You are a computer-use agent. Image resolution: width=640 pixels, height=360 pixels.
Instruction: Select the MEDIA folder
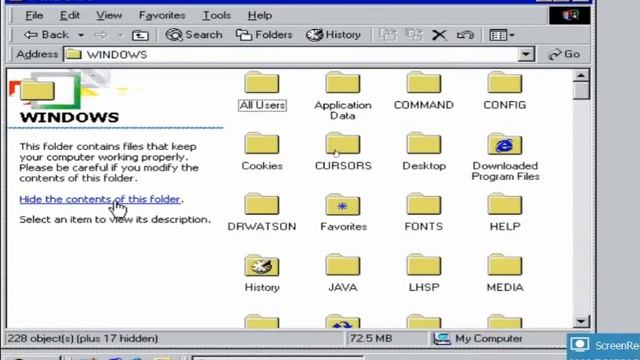click(505, 273)
